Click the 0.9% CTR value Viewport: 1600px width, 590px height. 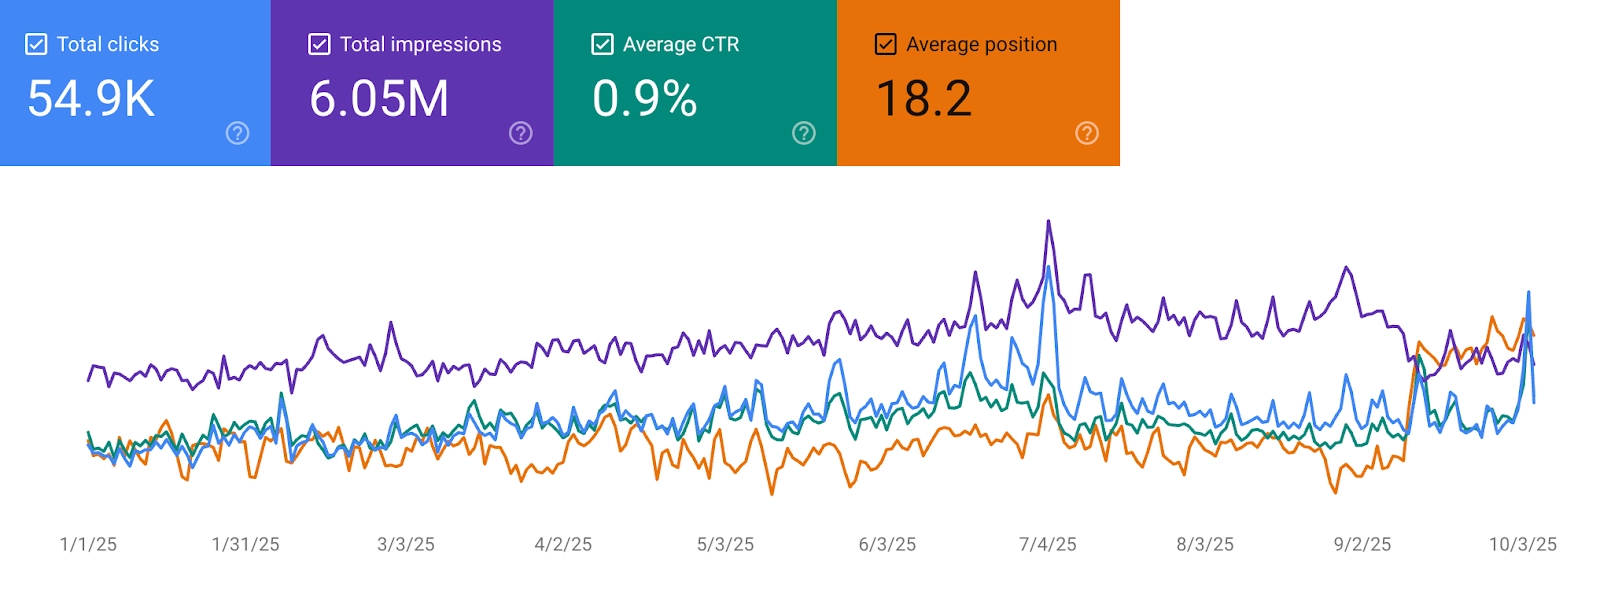point(644,98)
